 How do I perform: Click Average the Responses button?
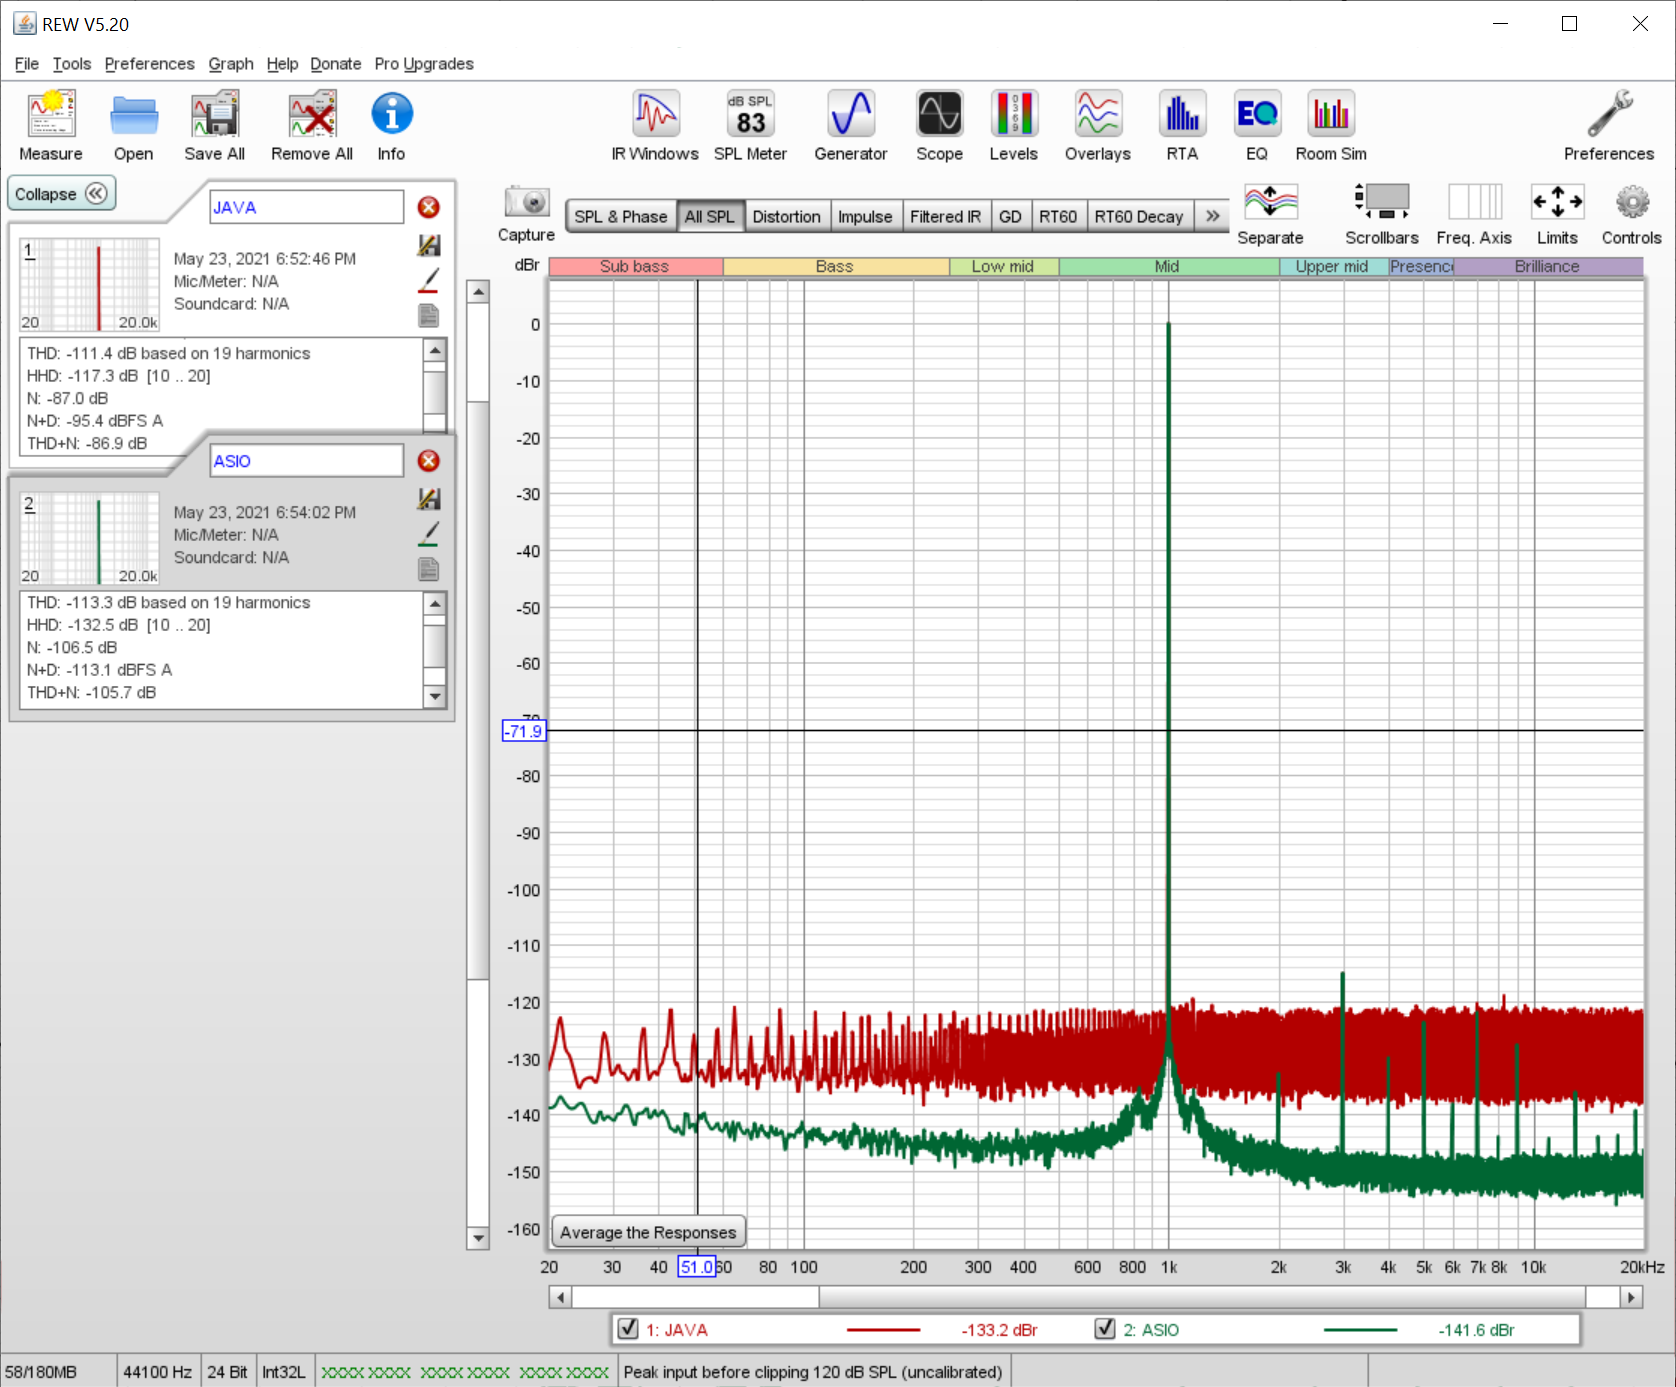648,1232
